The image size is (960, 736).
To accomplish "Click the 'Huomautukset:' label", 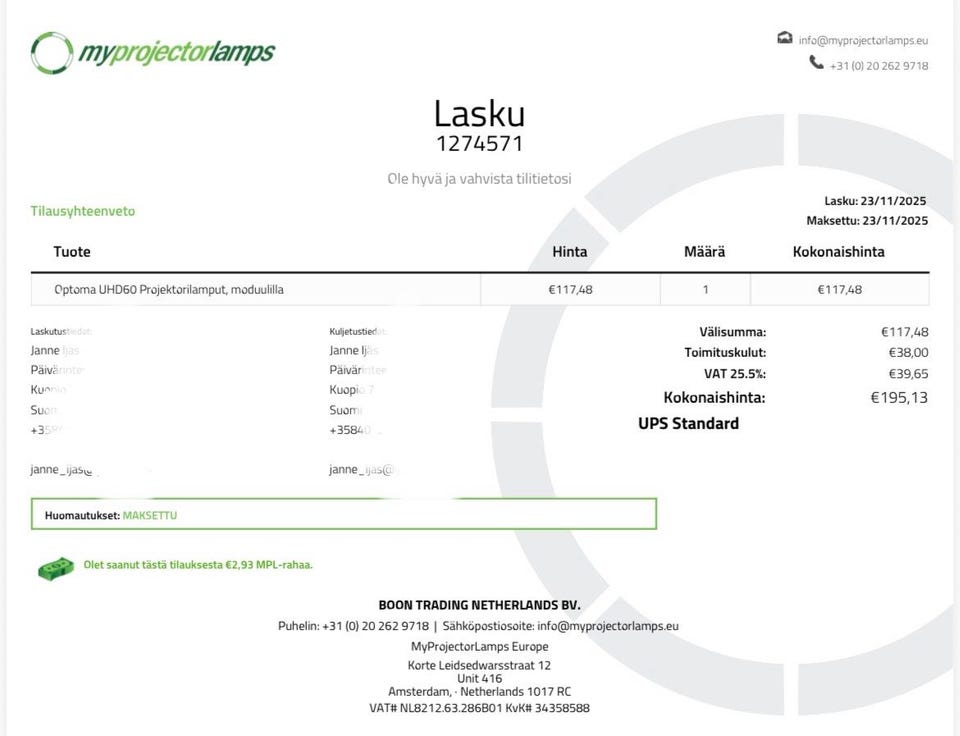I will pyautogui.click(x=82, y=516).
